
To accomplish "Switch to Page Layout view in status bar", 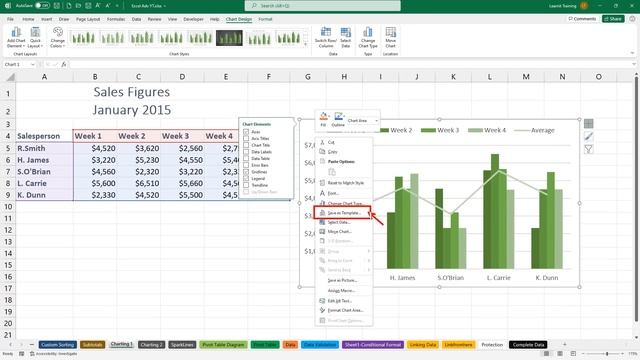I will point(560,353).
